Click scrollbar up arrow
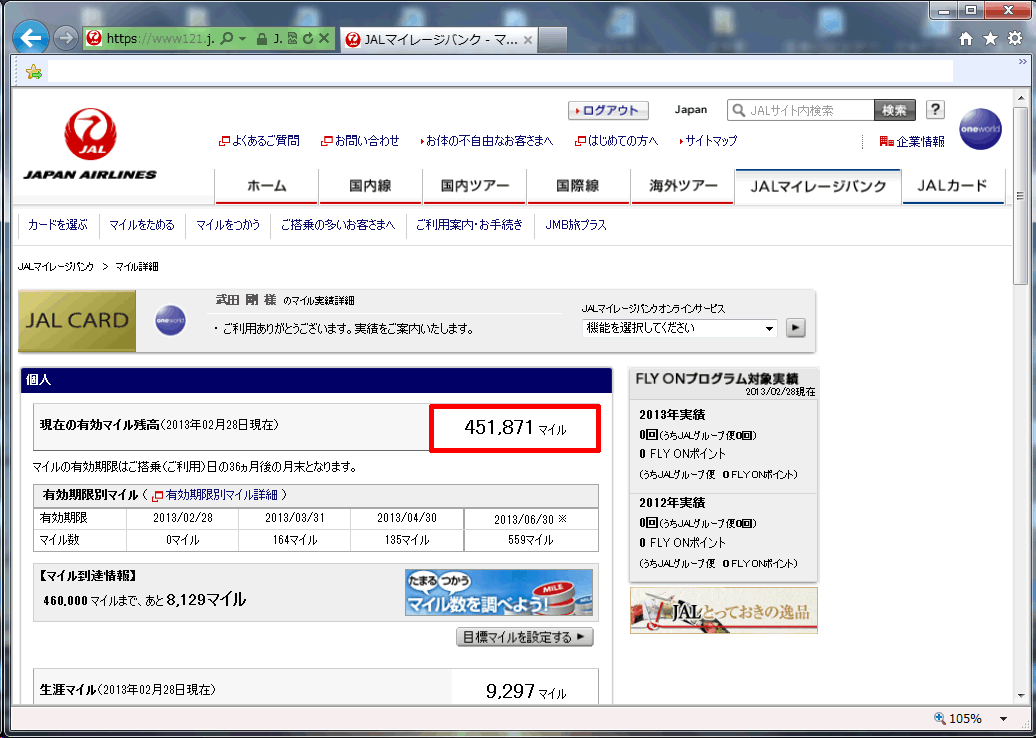 click(x=1021, y=97)
